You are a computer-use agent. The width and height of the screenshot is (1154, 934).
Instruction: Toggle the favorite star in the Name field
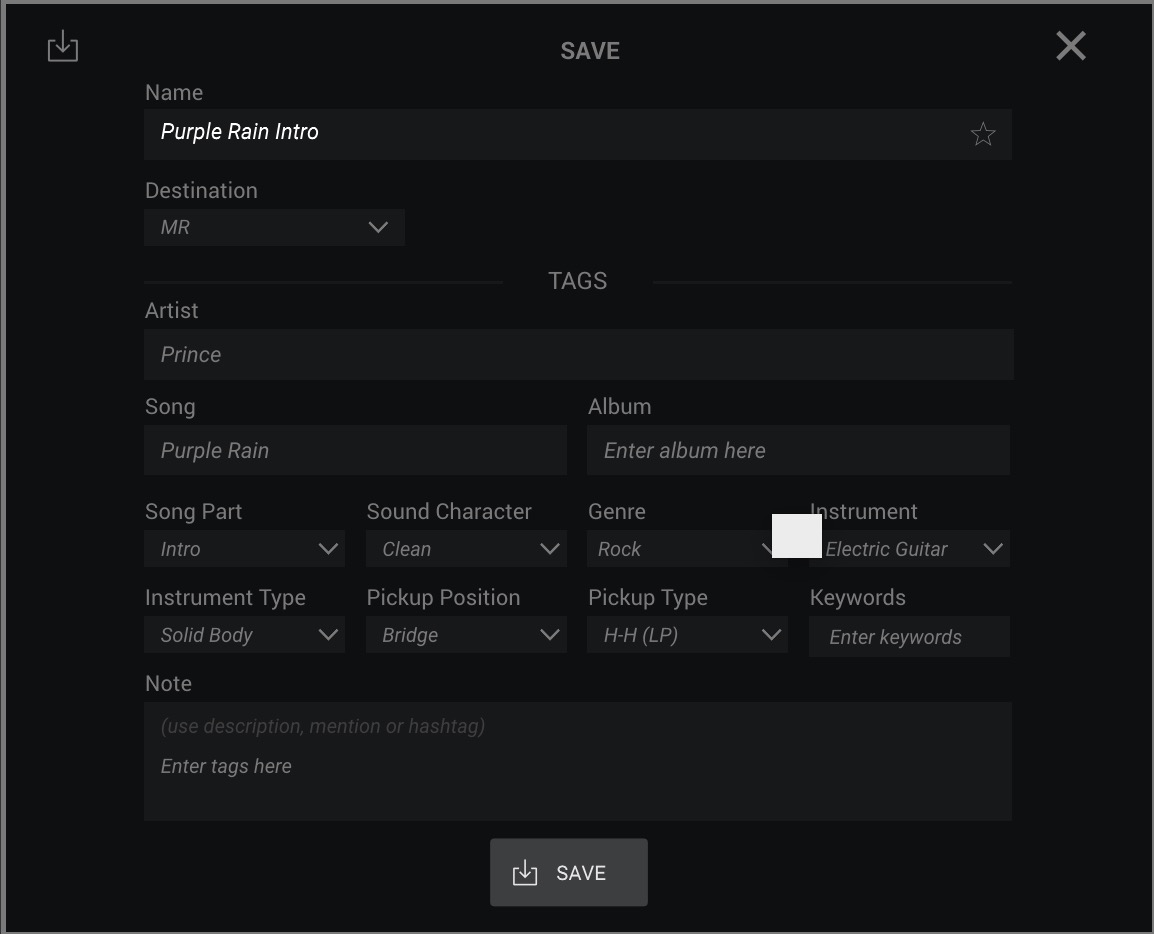tap(983, 134)
